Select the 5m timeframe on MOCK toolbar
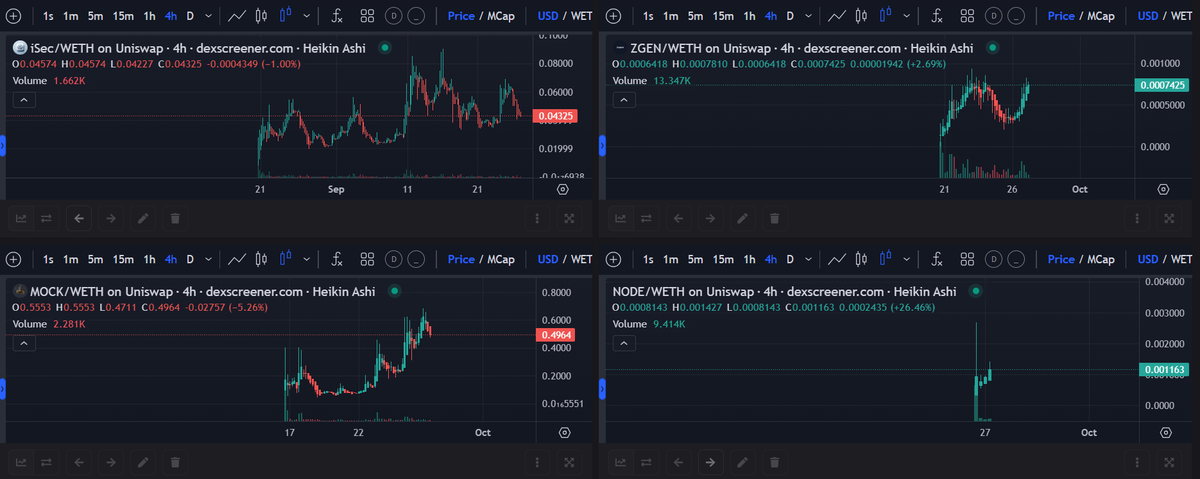 [x=95, y=259]
